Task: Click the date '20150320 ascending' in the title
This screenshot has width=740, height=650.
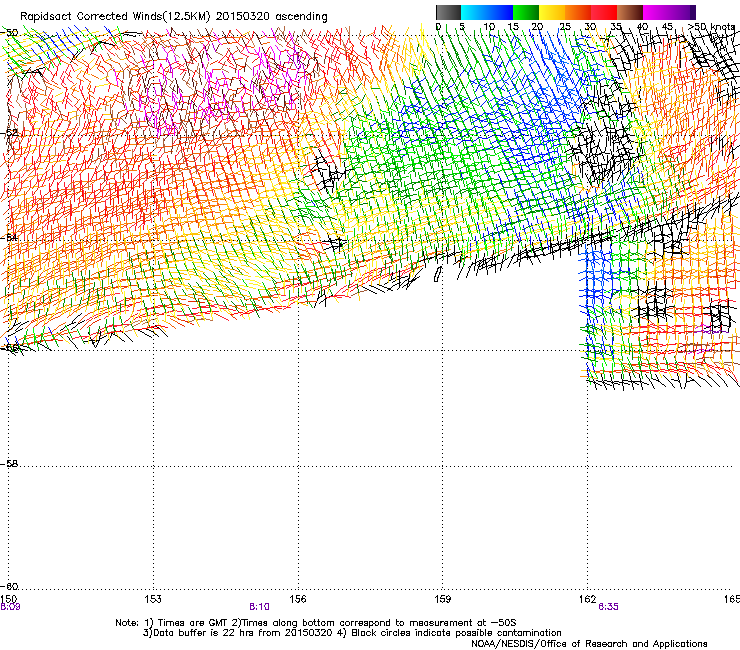Action: point(271,17)
